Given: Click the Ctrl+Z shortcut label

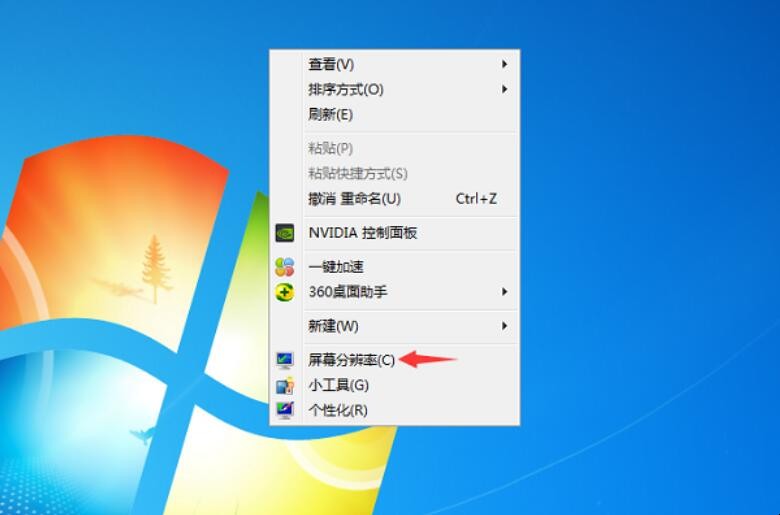Looking at the screenshot, I should click(476, 199).
